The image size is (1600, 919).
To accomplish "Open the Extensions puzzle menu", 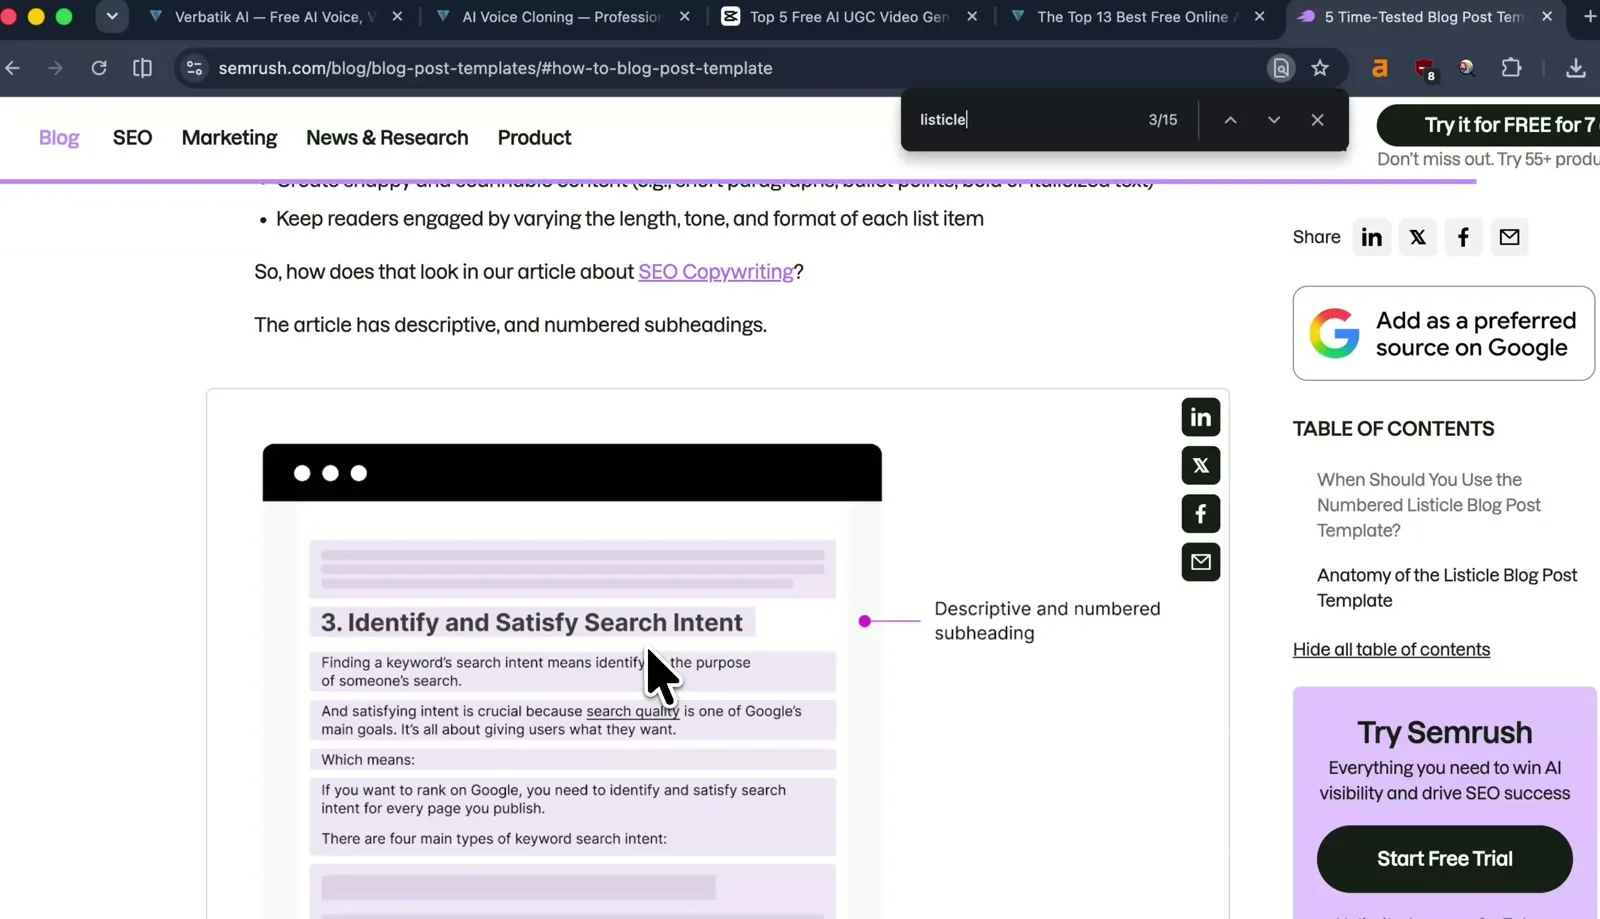I will 1511,68.
